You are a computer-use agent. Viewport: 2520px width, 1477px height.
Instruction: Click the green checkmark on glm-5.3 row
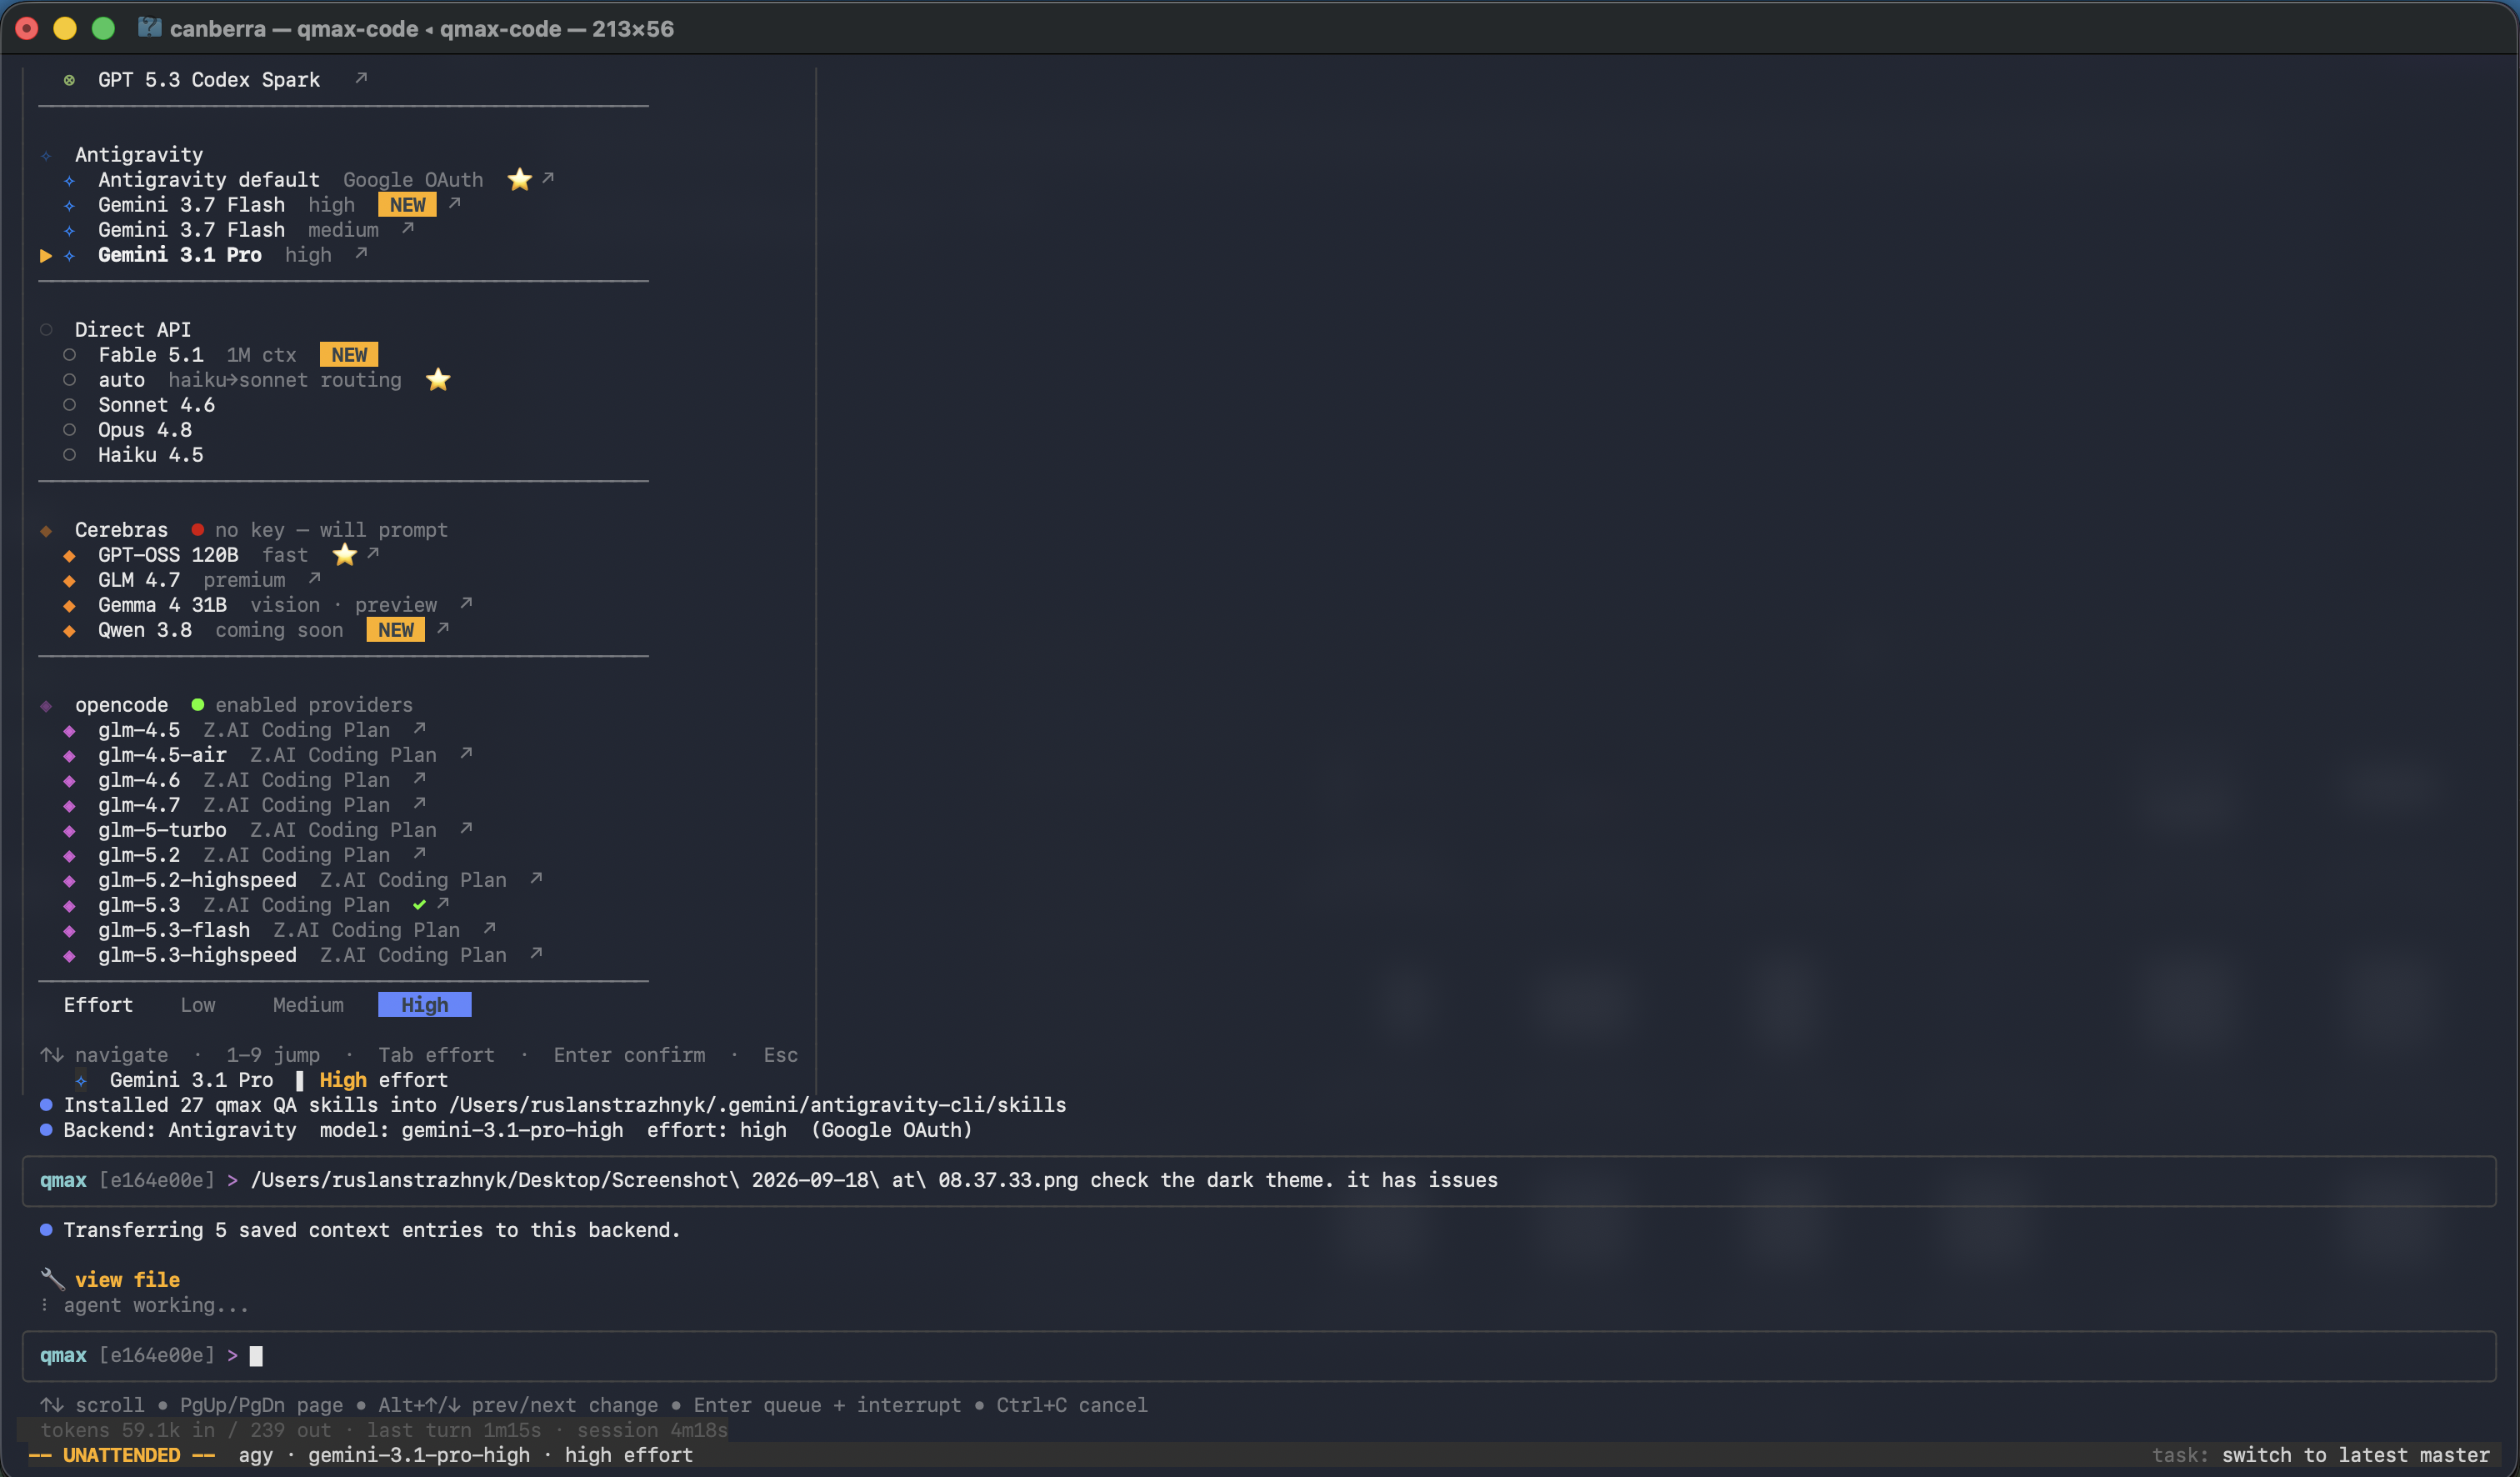[419, 904]
